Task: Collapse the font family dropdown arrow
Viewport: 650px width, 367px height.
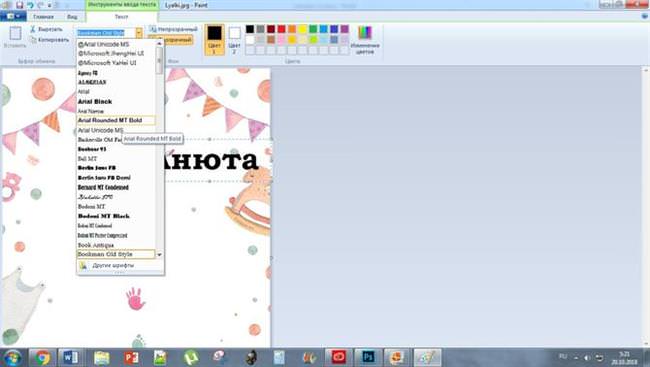Action: [139, 33]
